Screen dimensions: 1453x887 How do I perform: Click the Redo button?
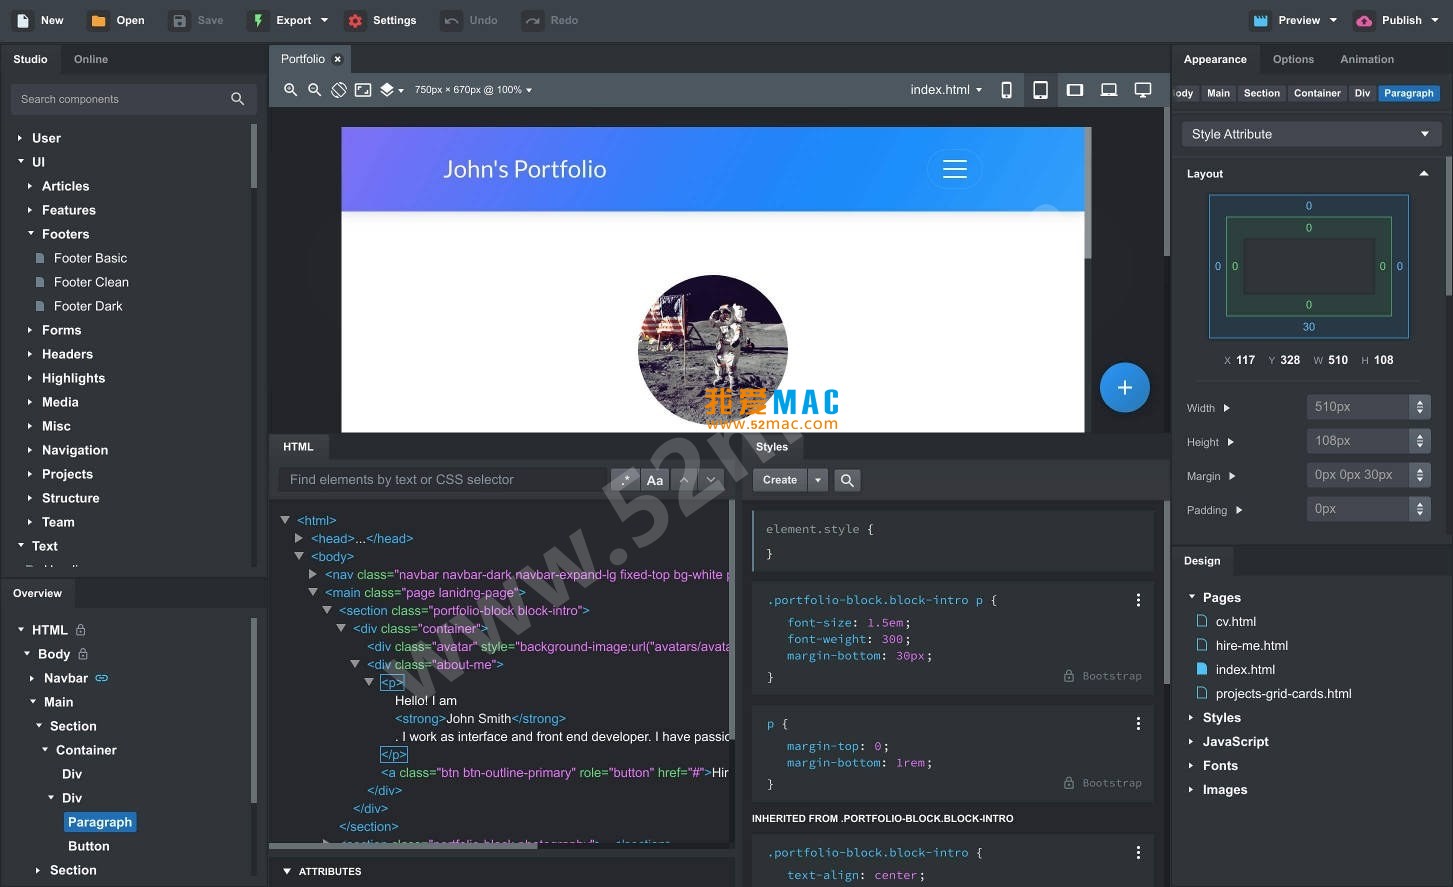(x=551, y=20)
